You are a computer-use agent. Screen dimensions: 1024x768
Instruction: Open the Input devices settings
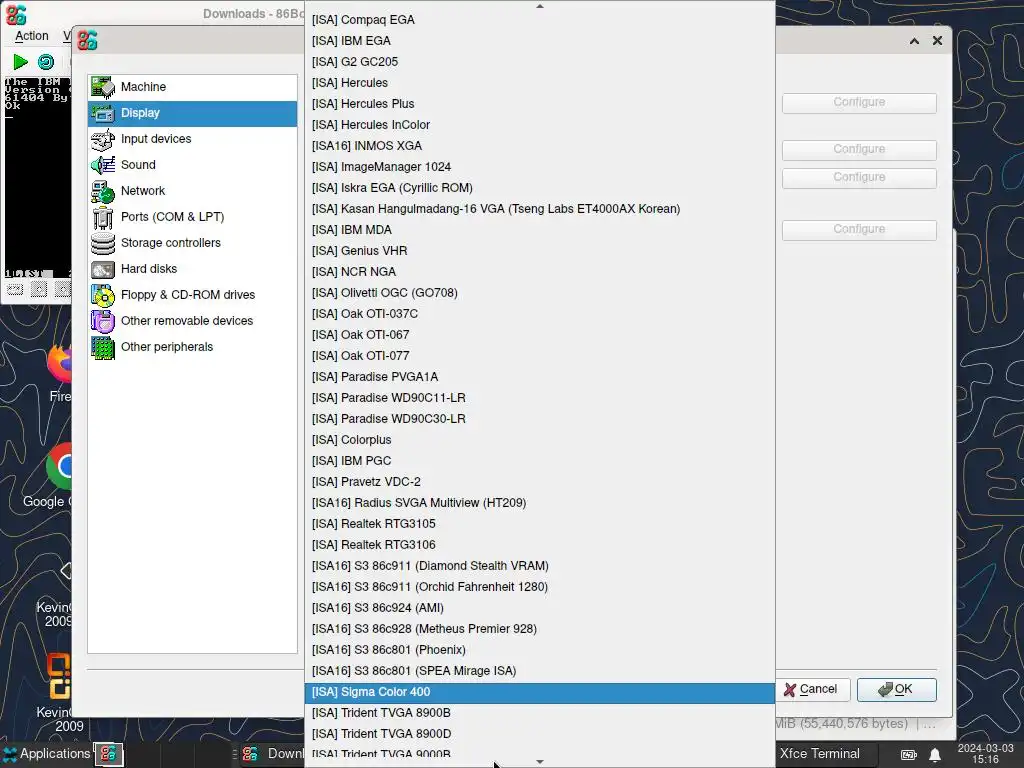pos(192,139)
